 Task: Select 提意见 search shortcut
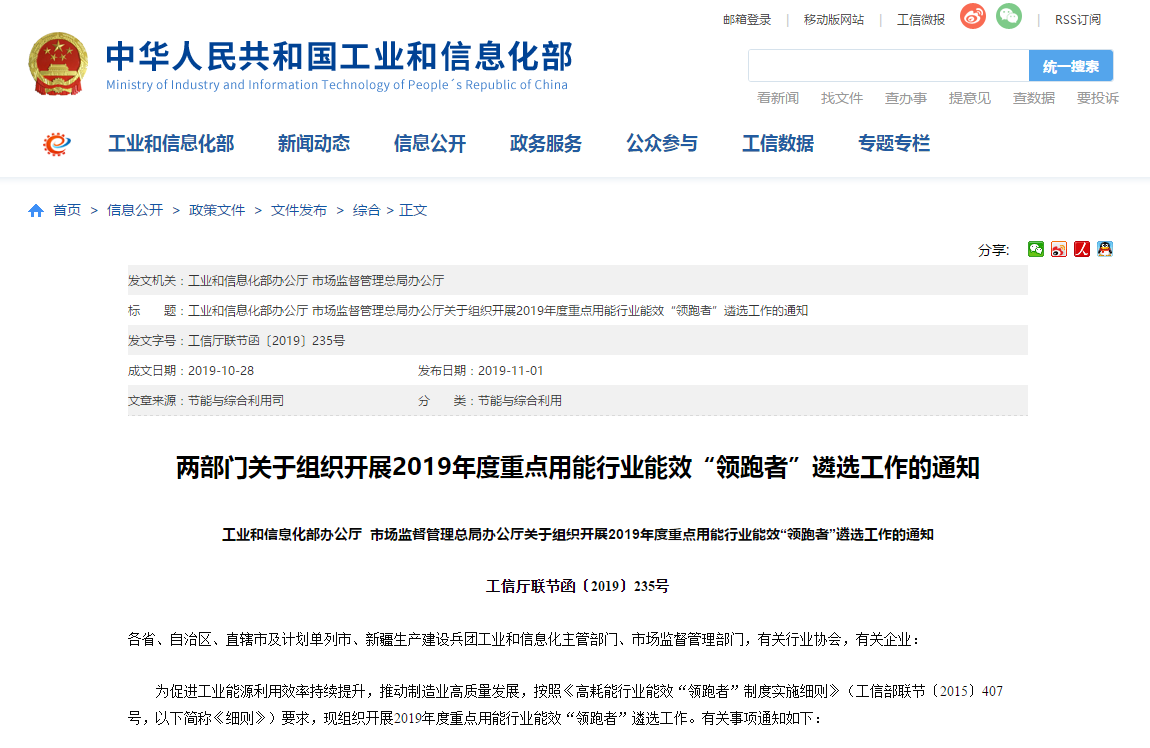970,98
